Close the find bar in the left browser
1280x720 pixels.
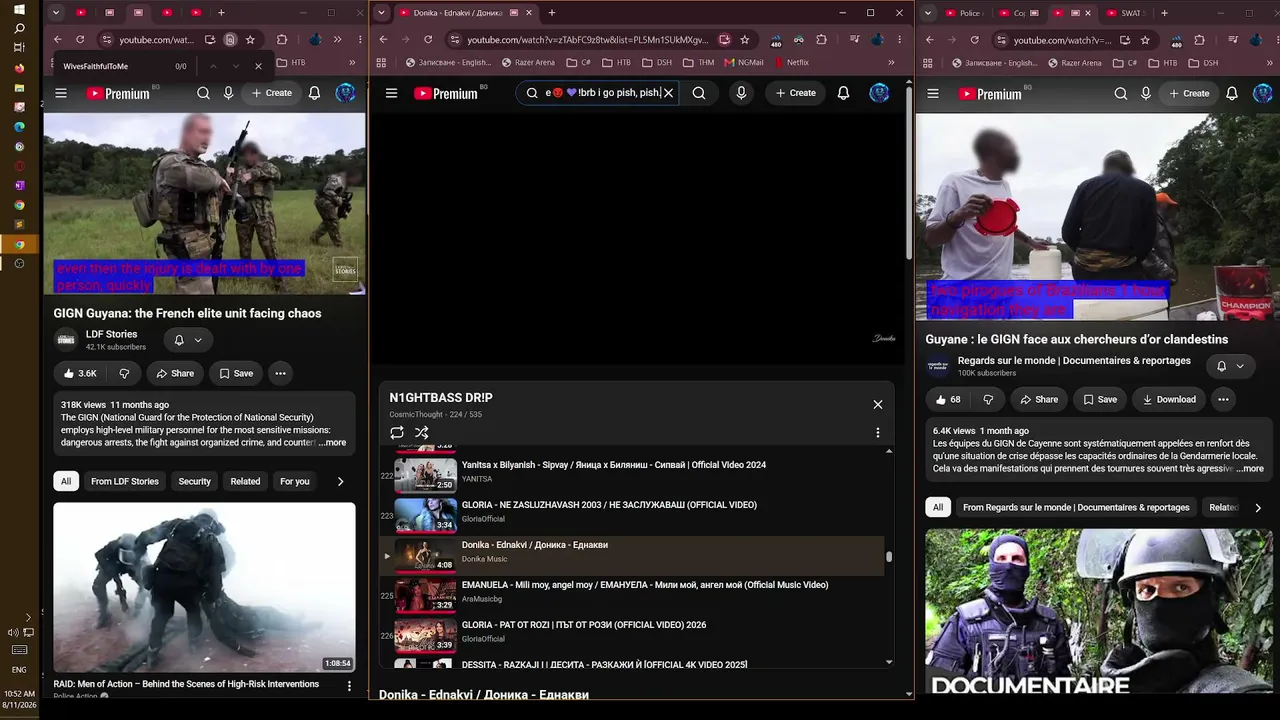coord(258,66)
